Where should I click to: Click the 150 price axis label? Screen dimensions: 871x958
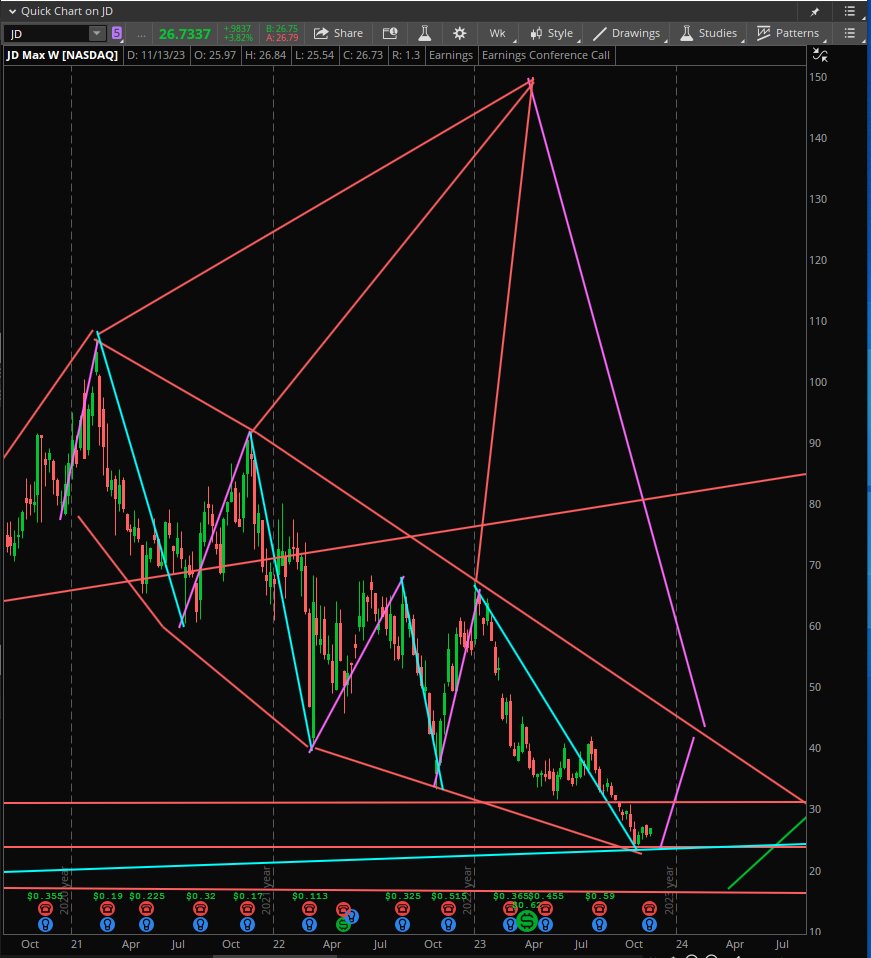(x=818, y=77)
